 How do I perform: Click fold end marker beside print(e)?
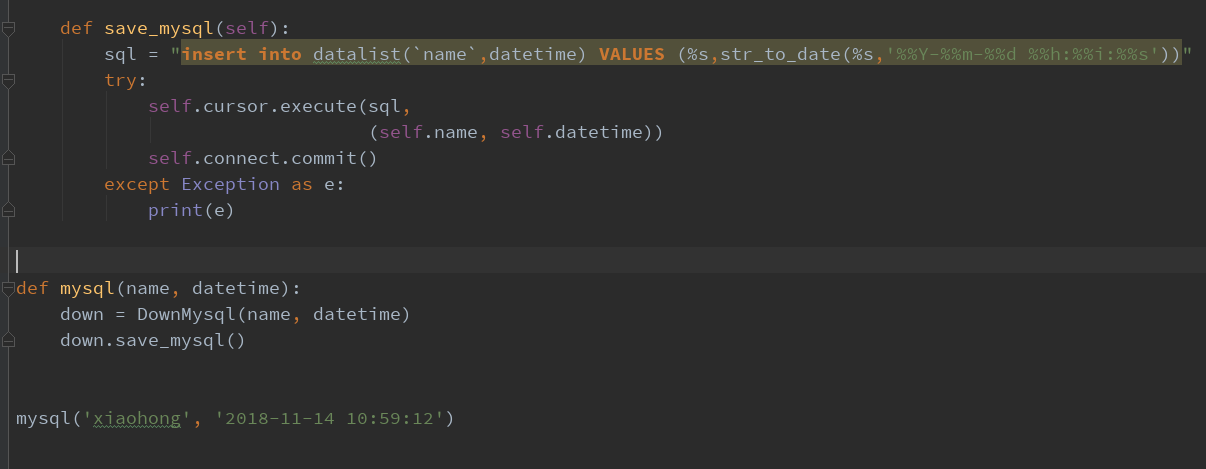9,211
